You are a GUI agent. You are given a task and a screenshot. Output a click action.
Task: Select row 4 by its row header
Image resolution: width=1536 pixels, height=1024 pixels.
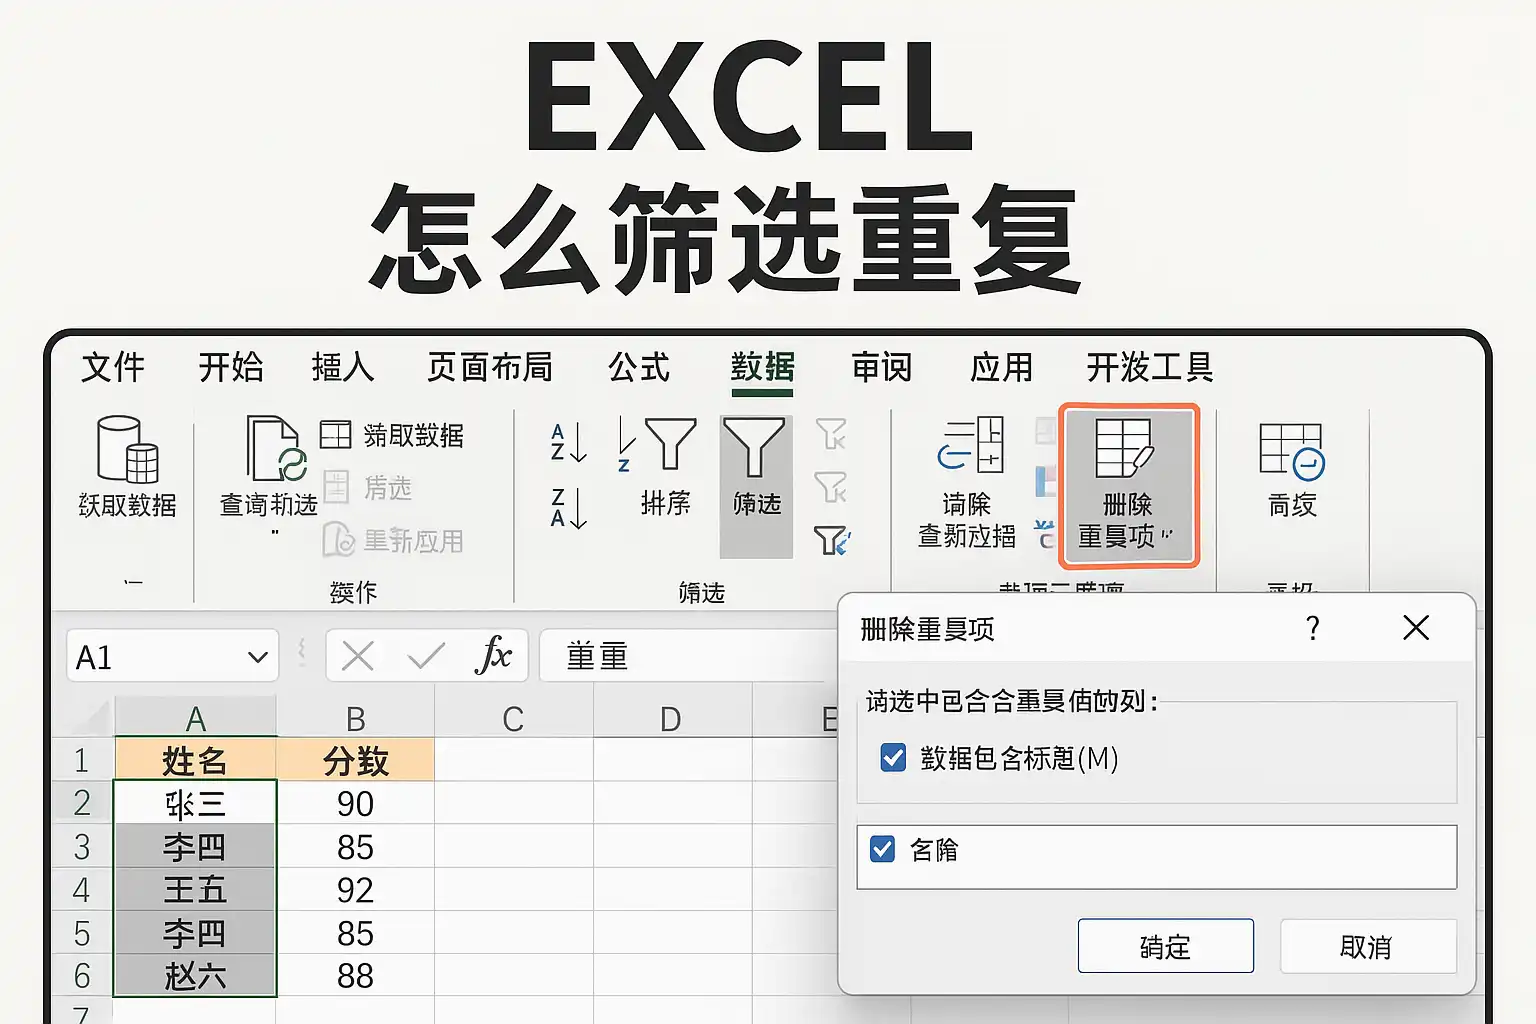click(x=82, y=889)
